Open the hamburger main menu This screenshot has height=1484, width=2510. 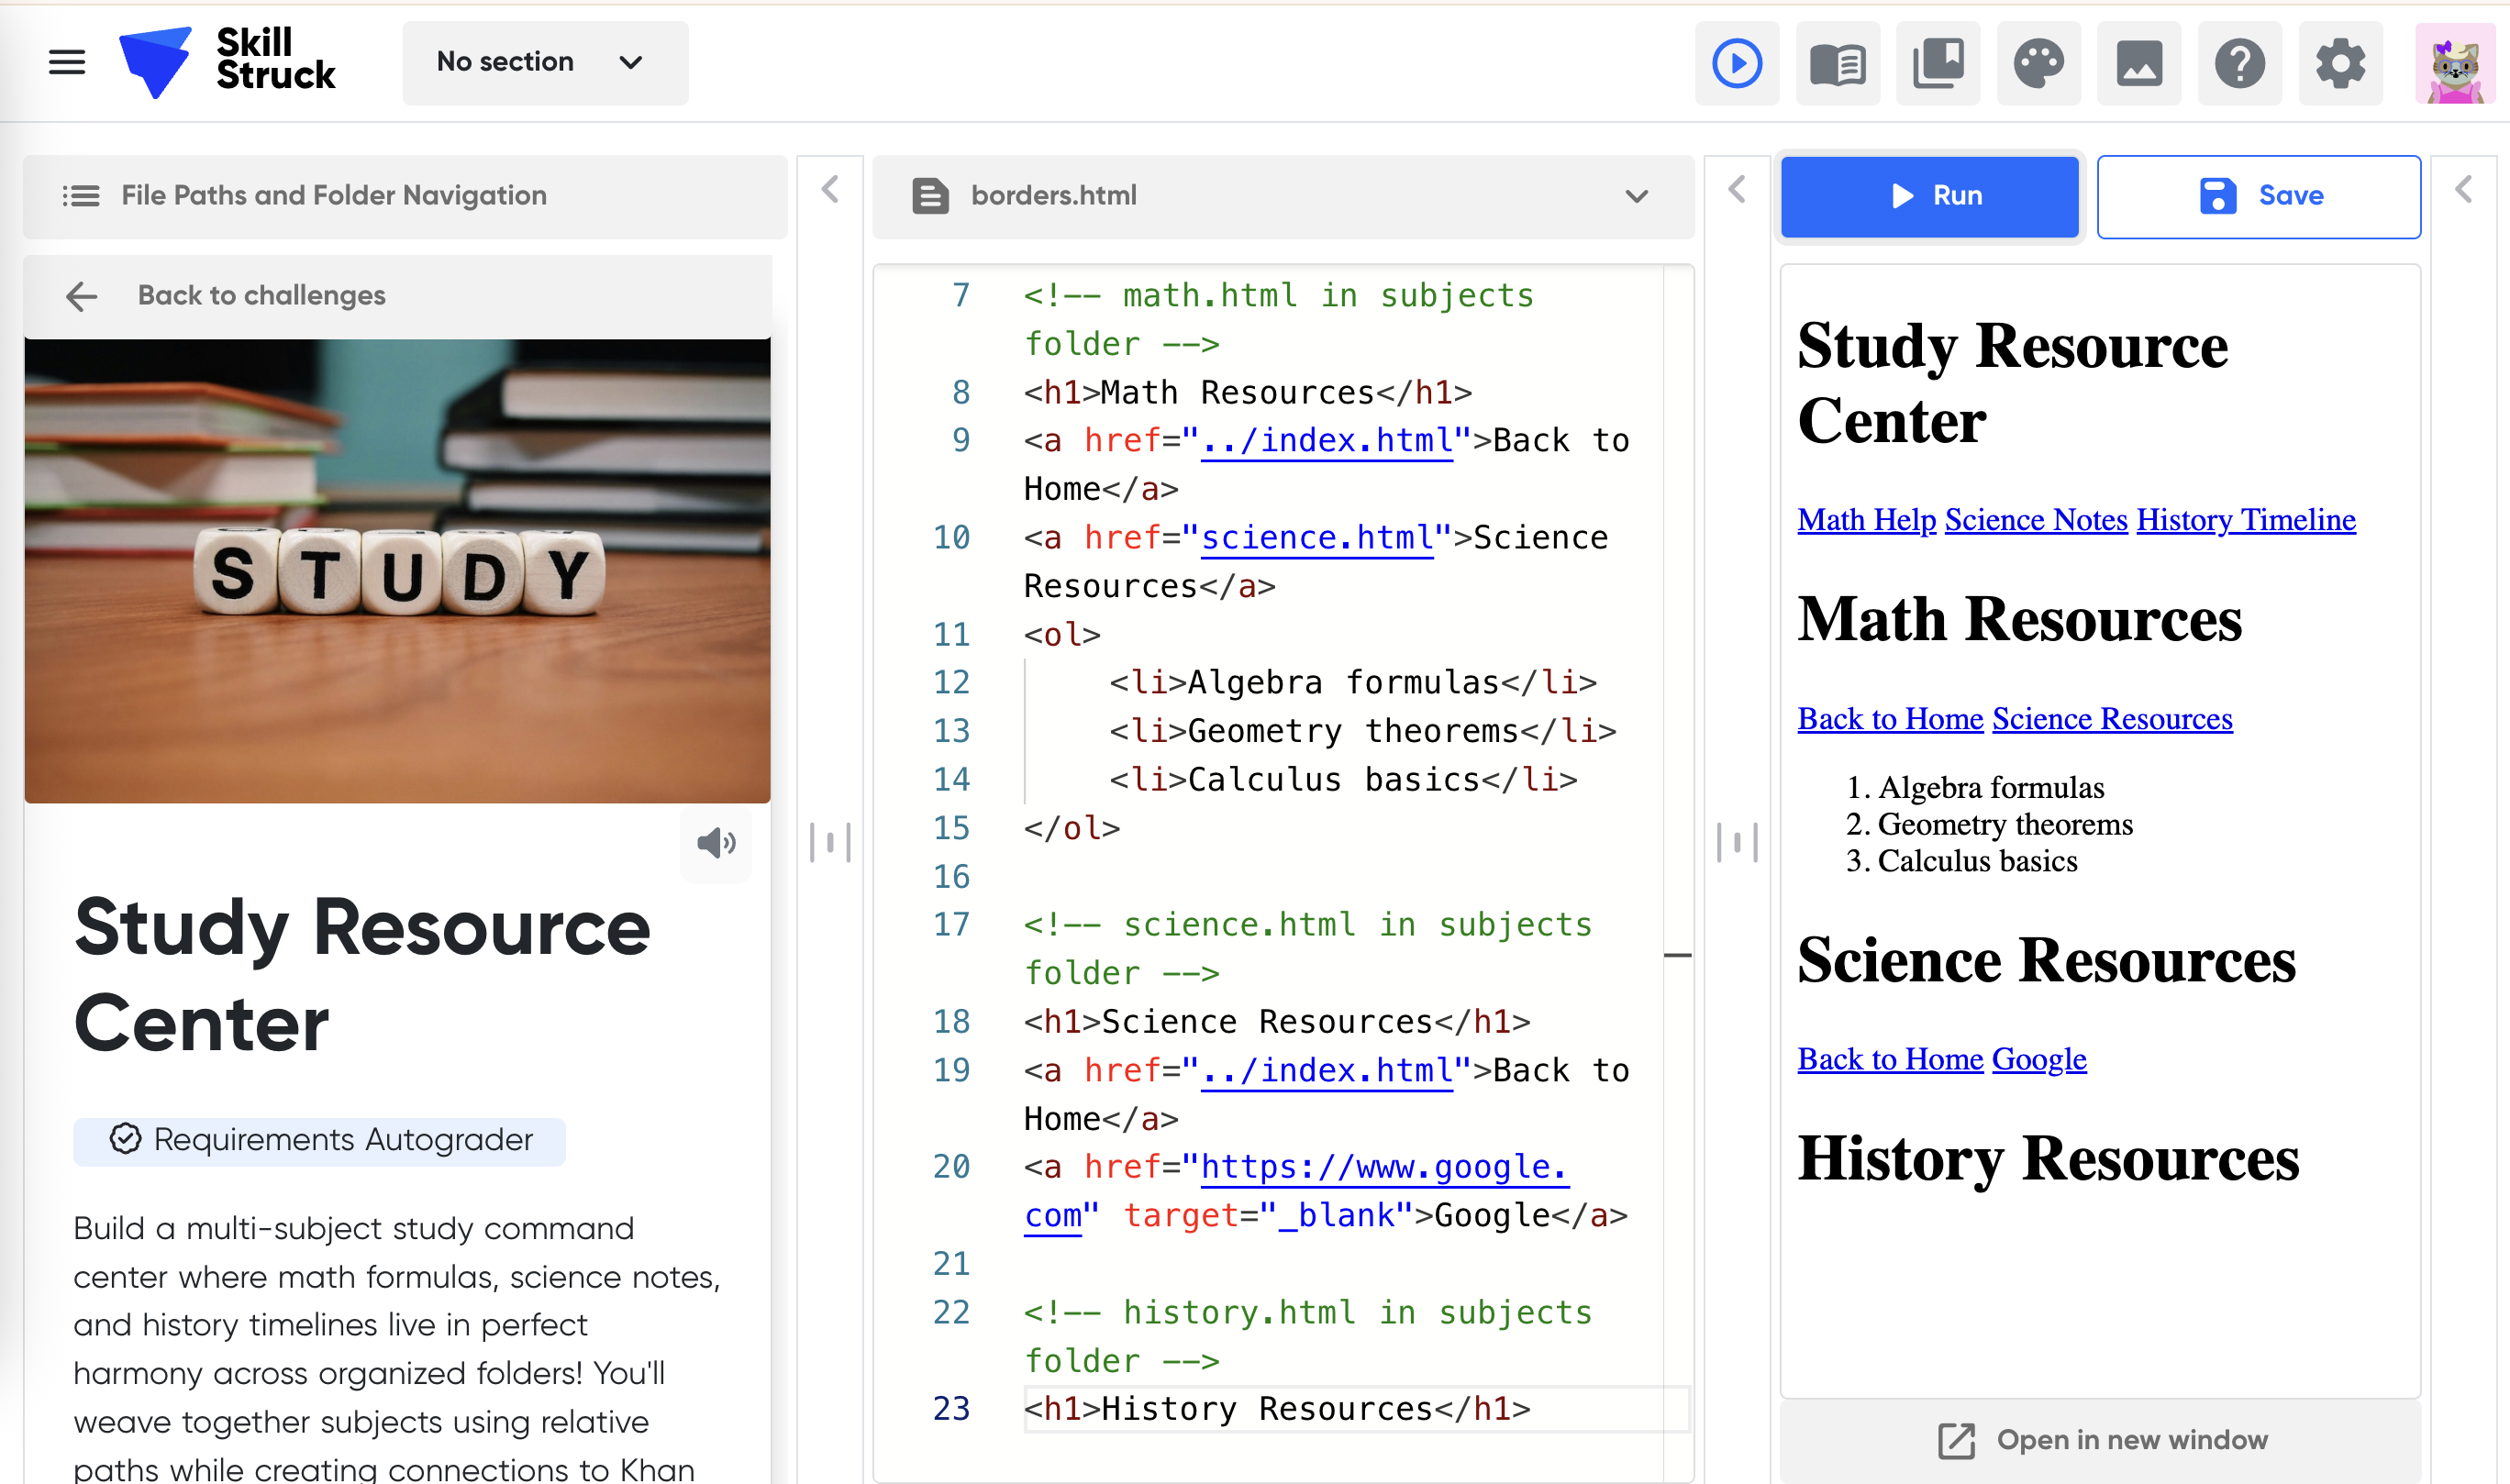pos(67,62)
